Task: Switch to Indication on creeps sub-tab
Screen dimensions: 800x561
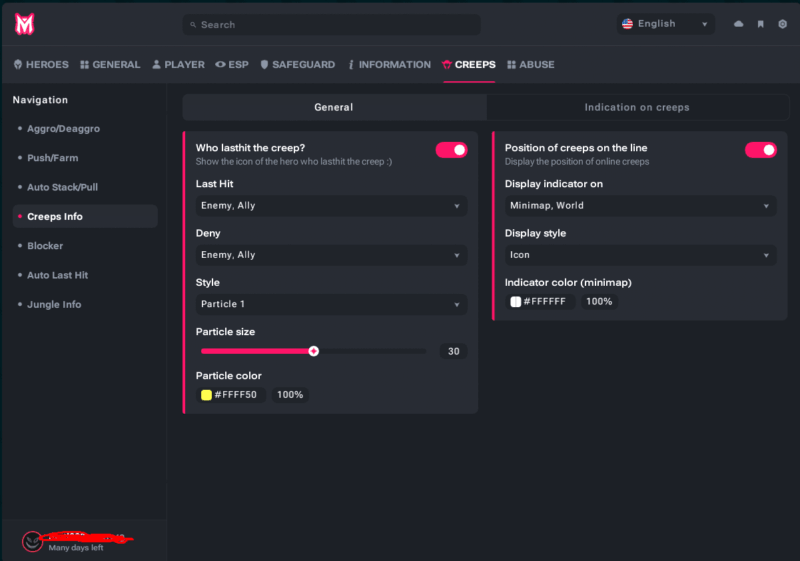Action: tap(637, 107)
